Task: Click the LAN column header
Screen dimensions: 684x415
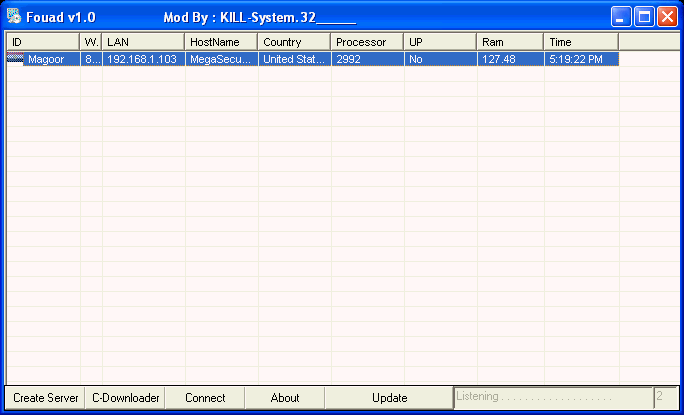Action: [143, 42]
